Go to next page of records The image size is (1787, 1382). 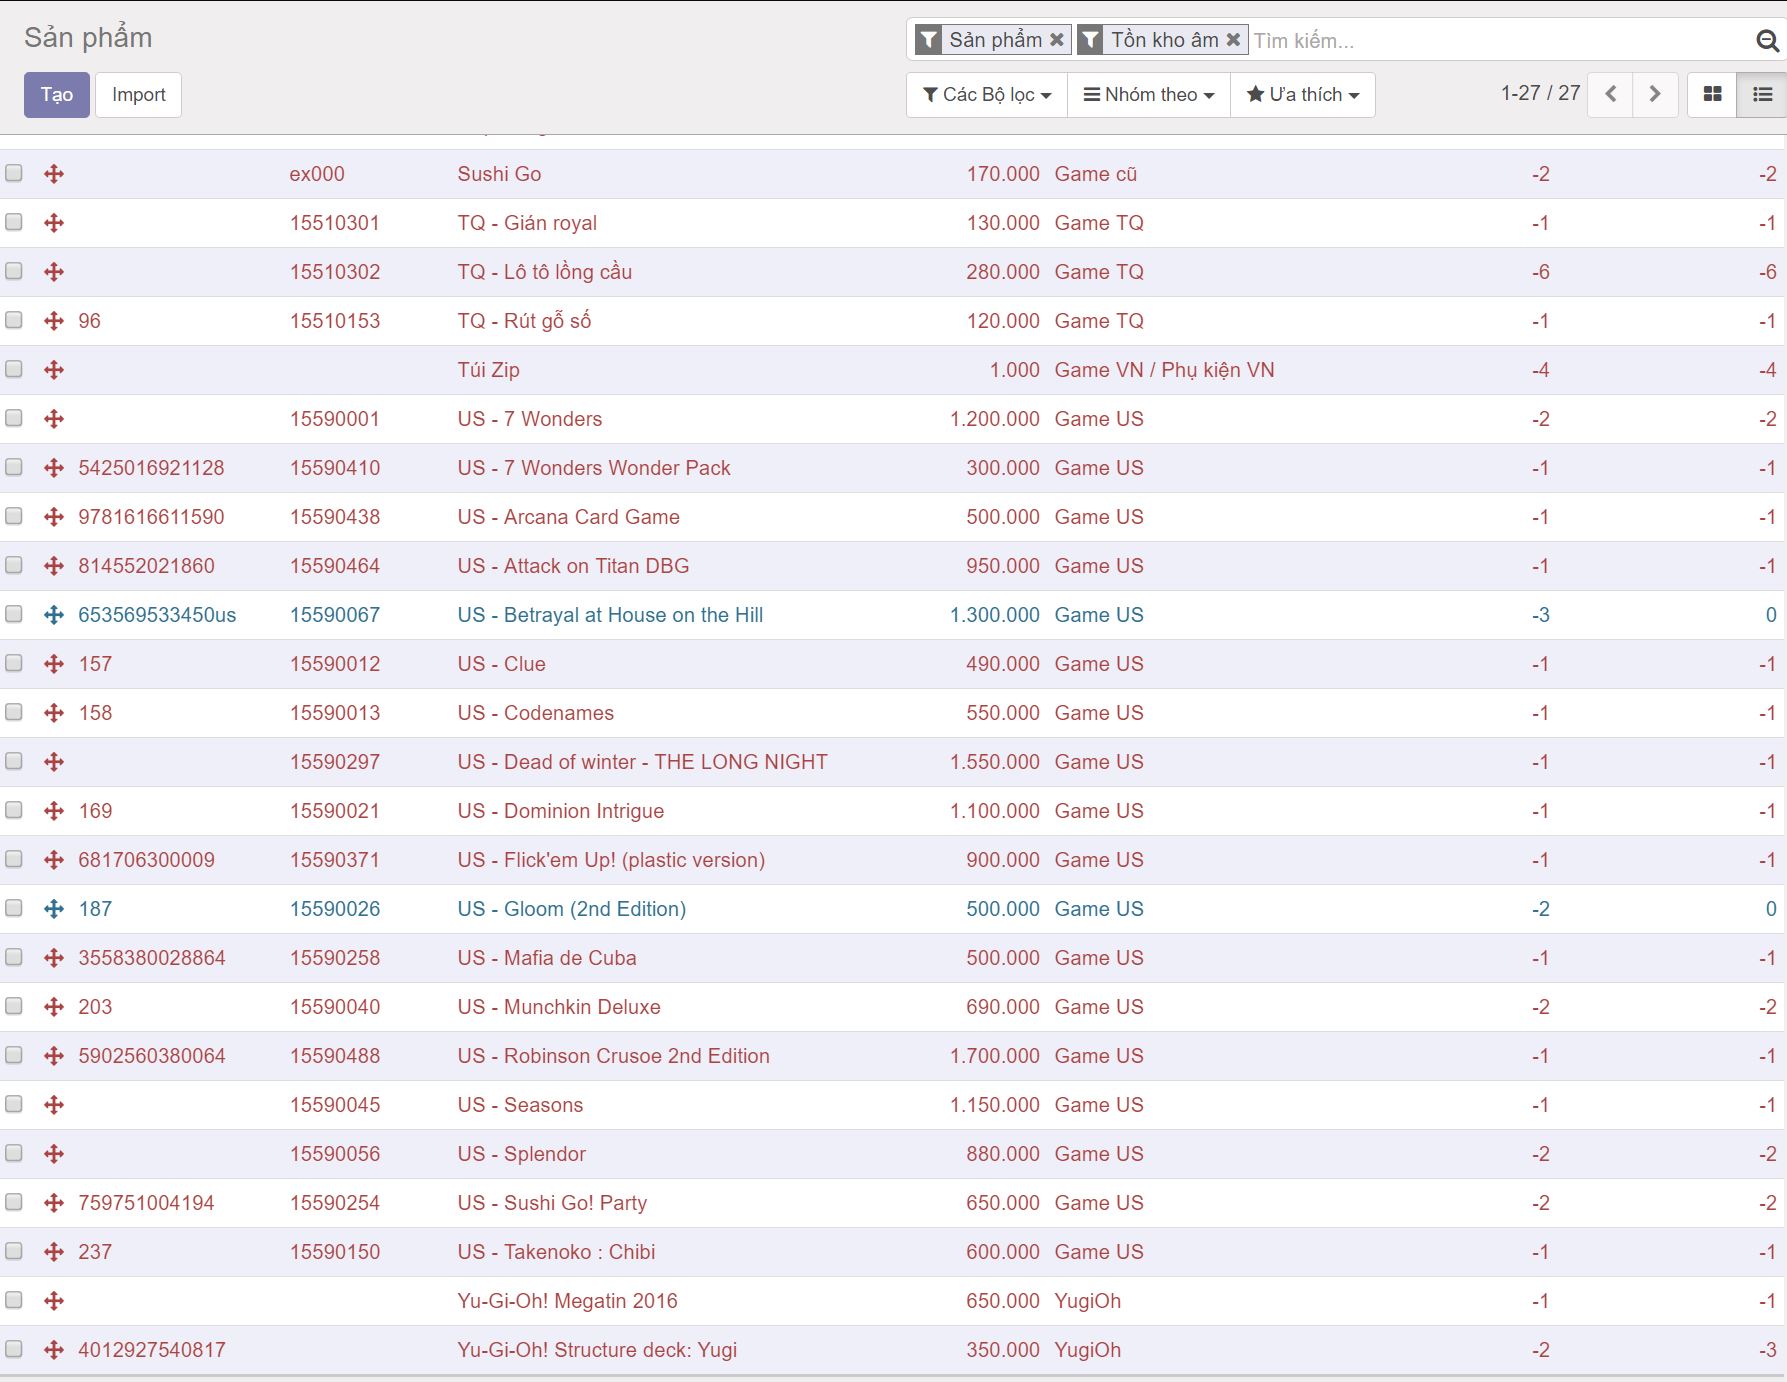(x=1655, y=94)
